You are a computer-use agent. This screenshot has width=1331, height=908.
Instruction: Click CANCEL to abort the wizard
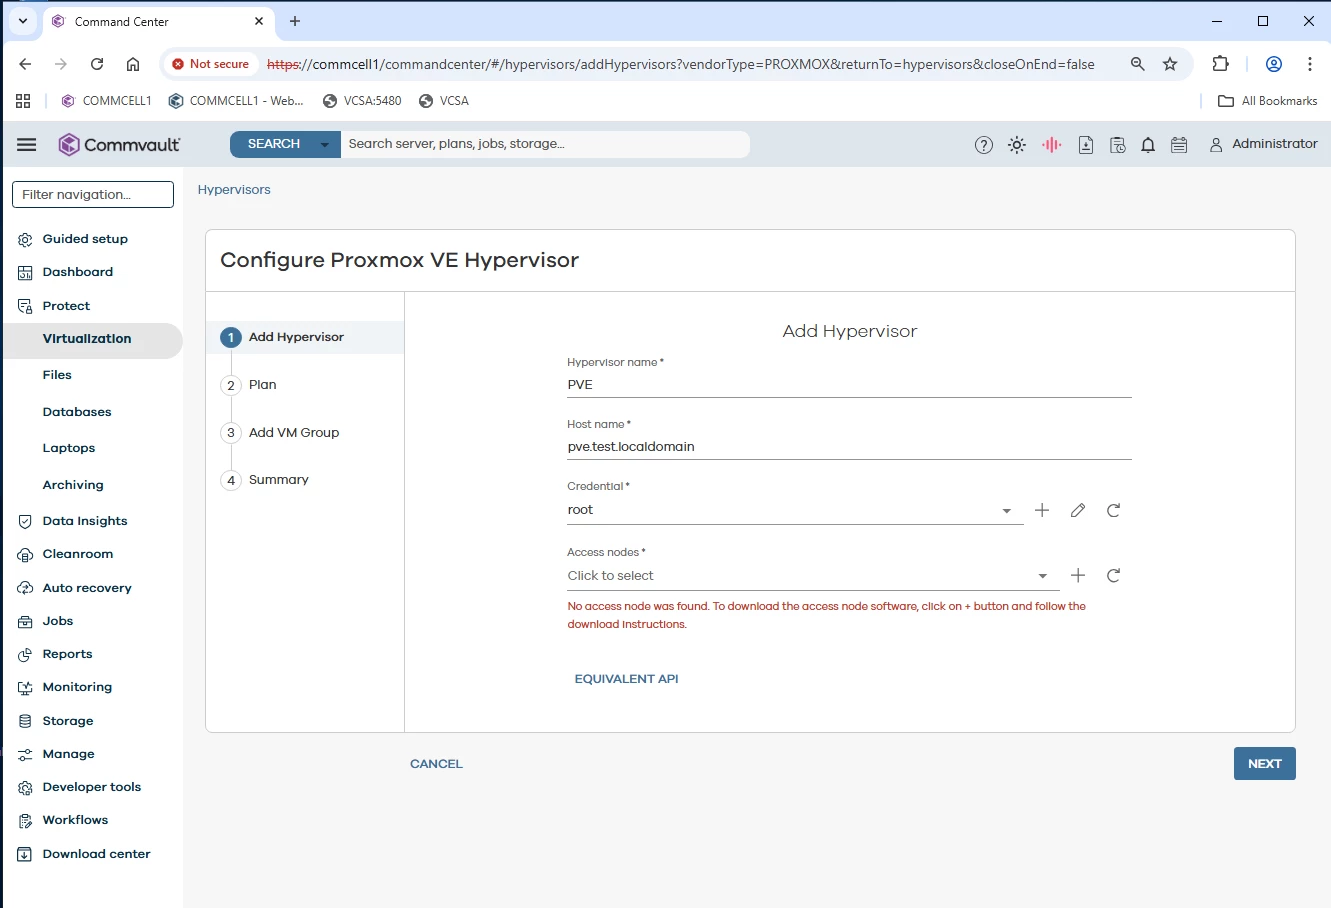436,764
